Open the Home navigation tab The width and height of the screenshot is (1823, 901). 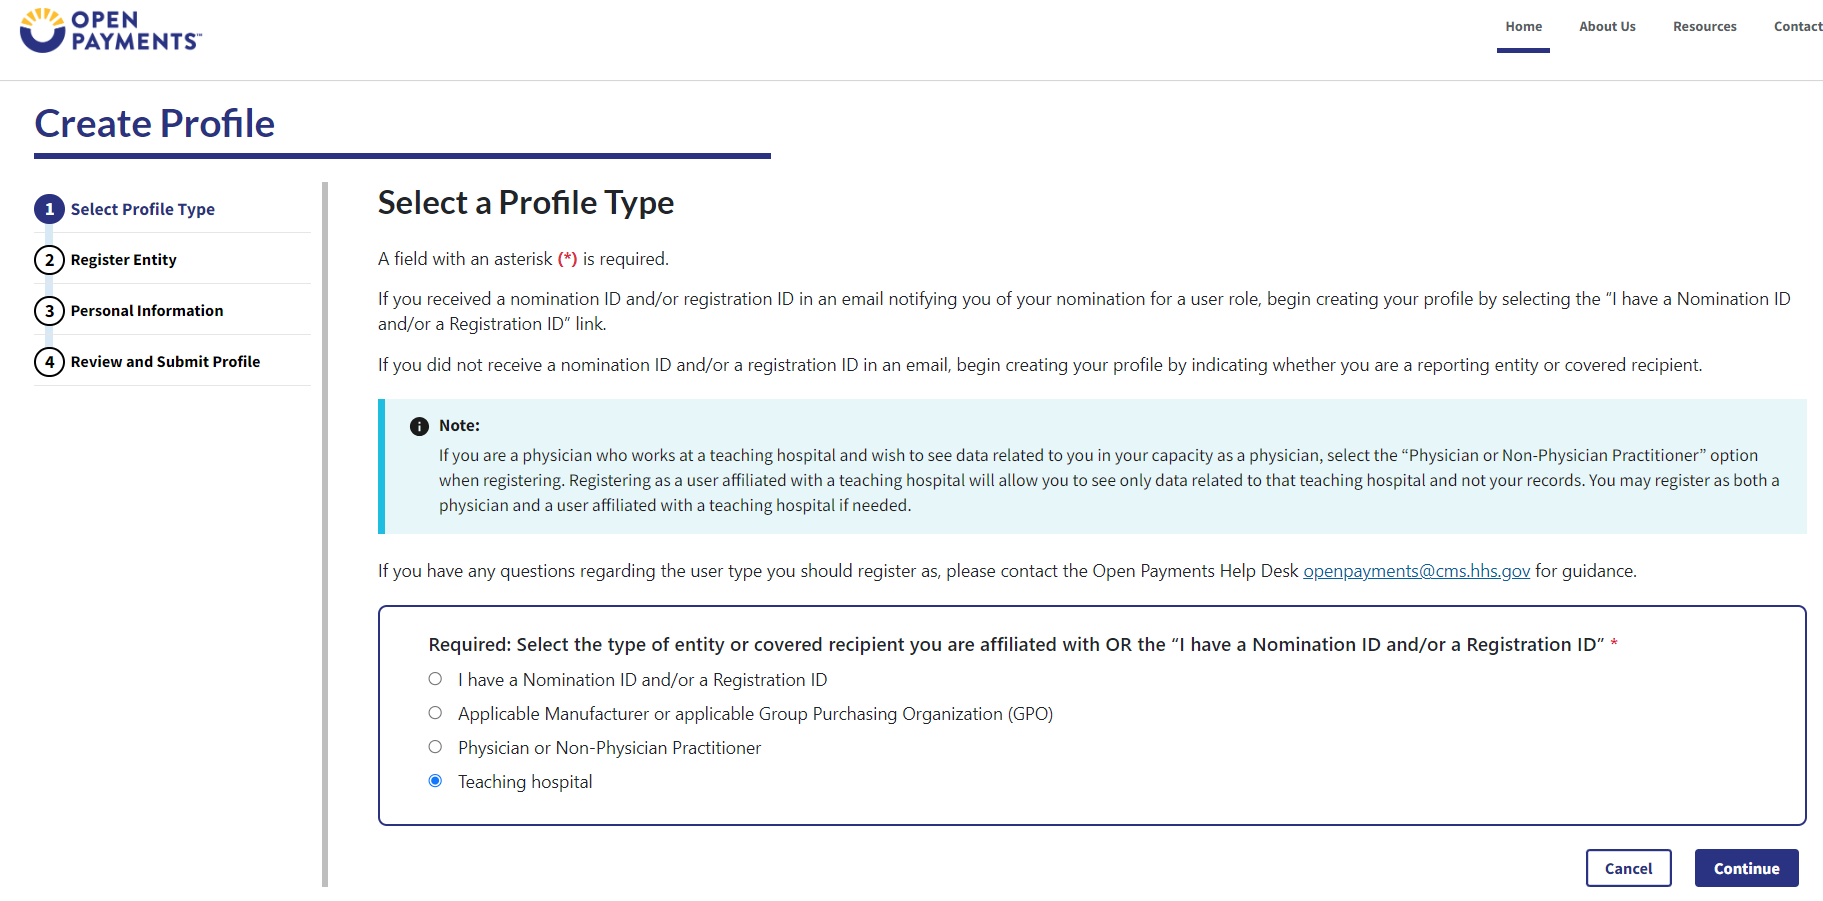point(1523,27)
